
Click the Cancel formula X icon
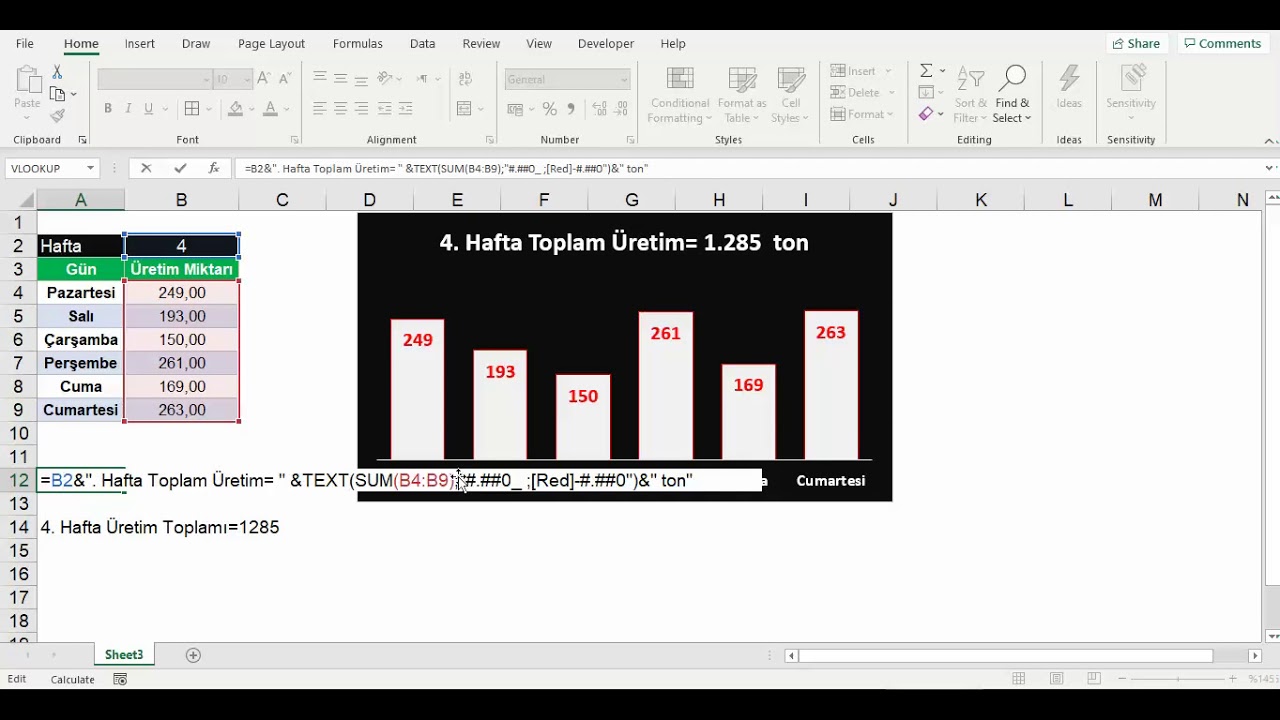point(146,169)
